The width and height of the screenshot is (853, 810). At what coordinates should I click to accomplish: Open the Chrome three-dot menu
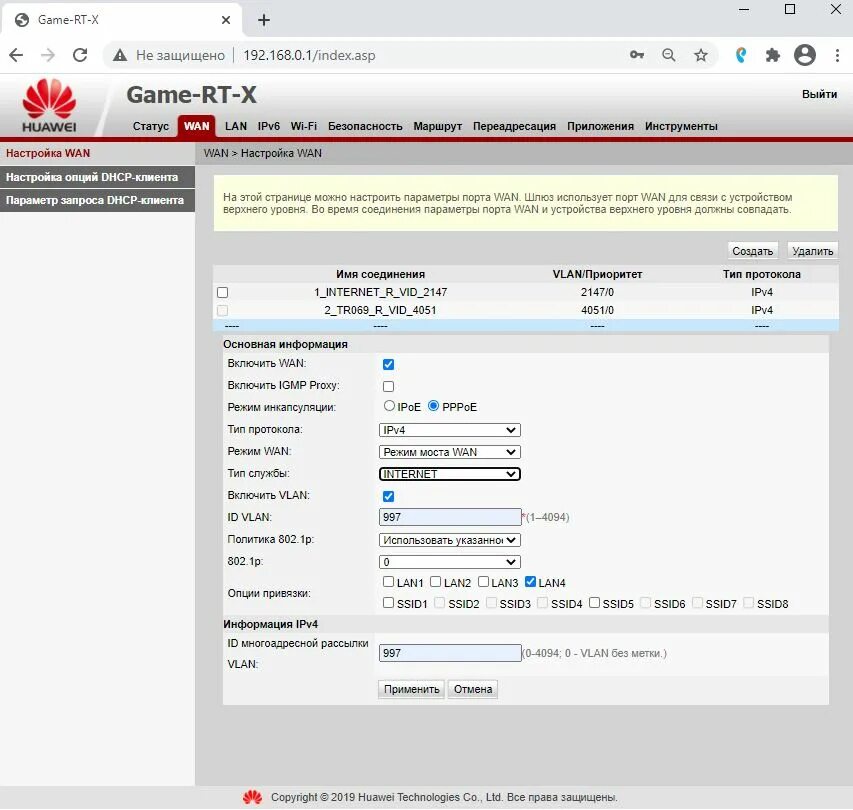click(837, 55)
